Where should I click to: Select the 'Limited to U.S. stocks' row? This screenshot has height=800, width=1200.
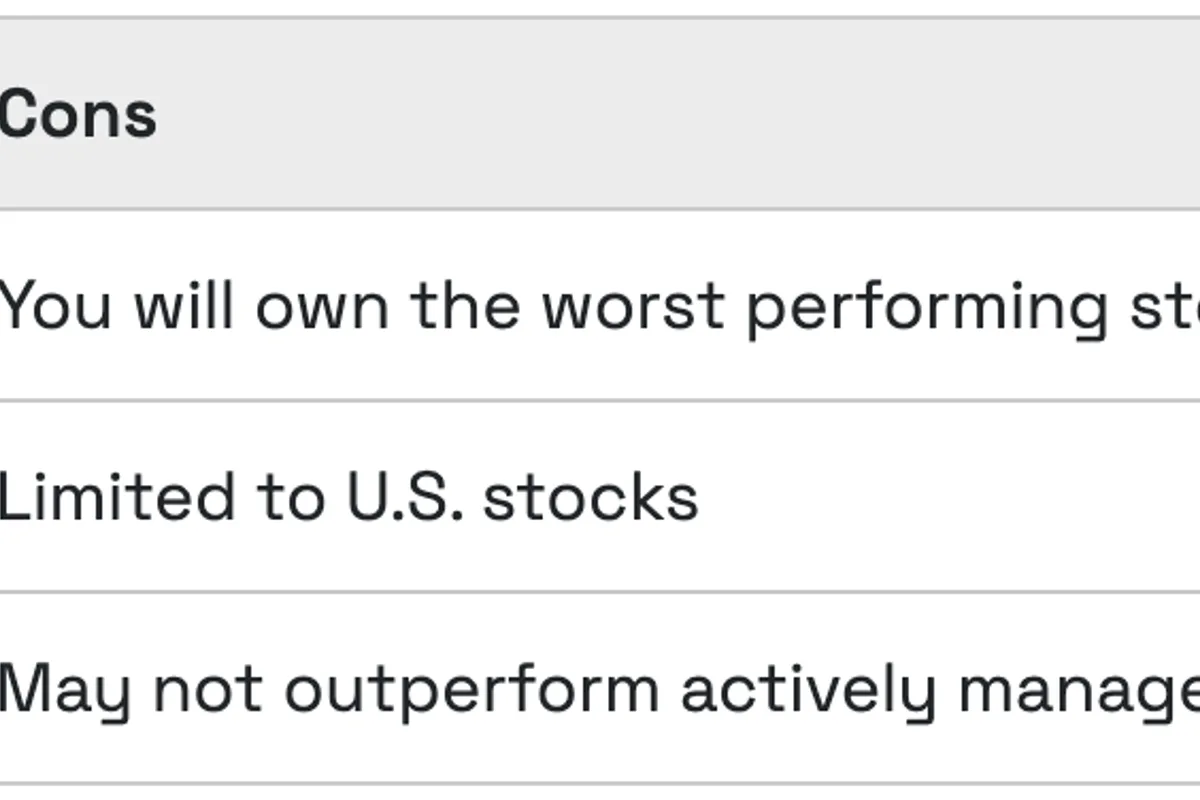pyautogui.click(x=348, y=497)
